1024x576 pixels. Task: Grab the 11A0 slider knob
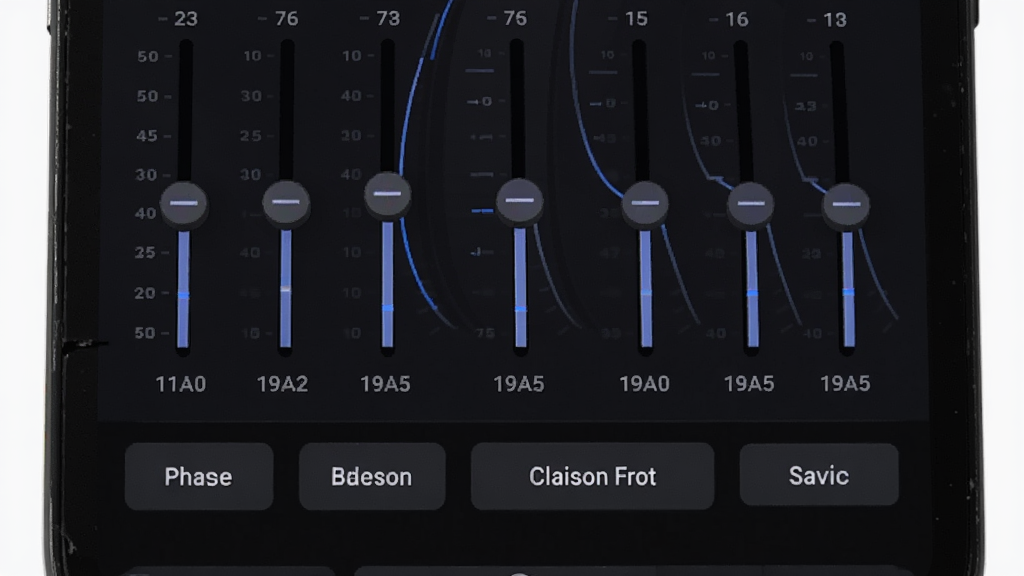pos(184,204)
